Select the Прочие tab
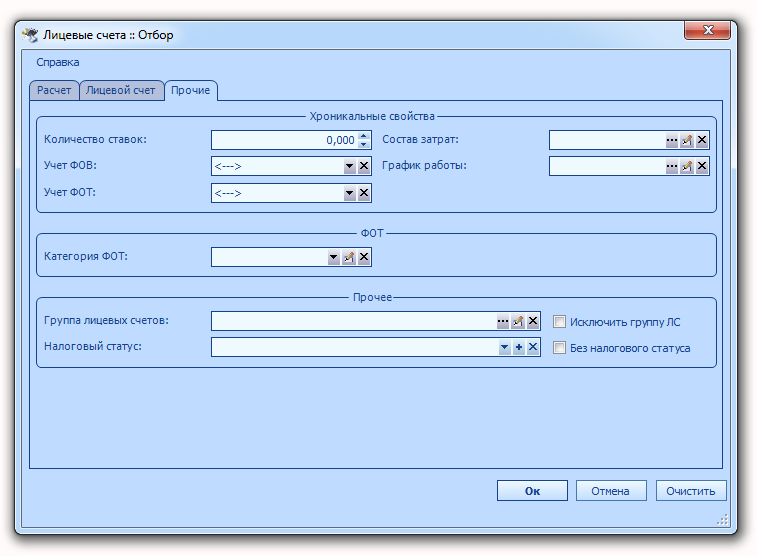 [x=191, y=90]
